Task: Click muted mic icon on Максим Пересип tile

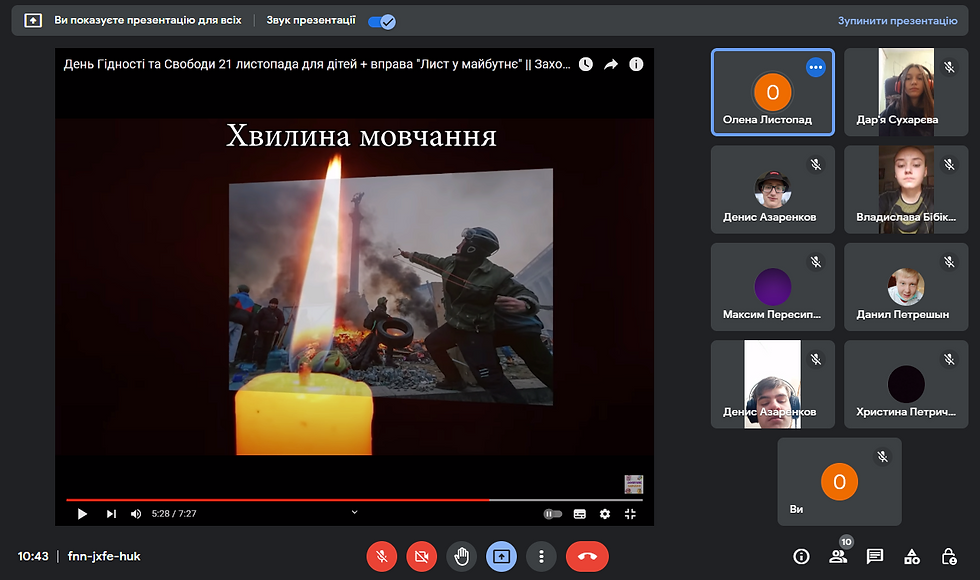Action: coord(816,262)
